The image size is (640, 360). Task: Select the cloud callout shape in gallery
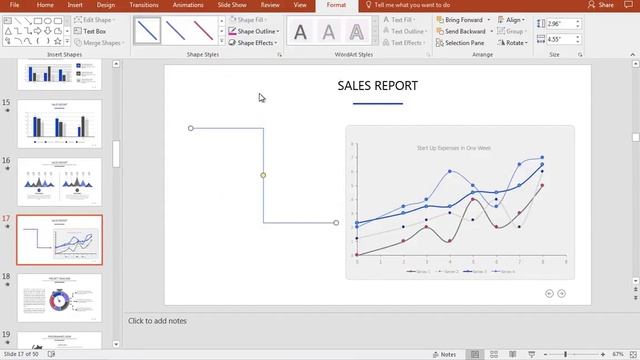point(58,31)
